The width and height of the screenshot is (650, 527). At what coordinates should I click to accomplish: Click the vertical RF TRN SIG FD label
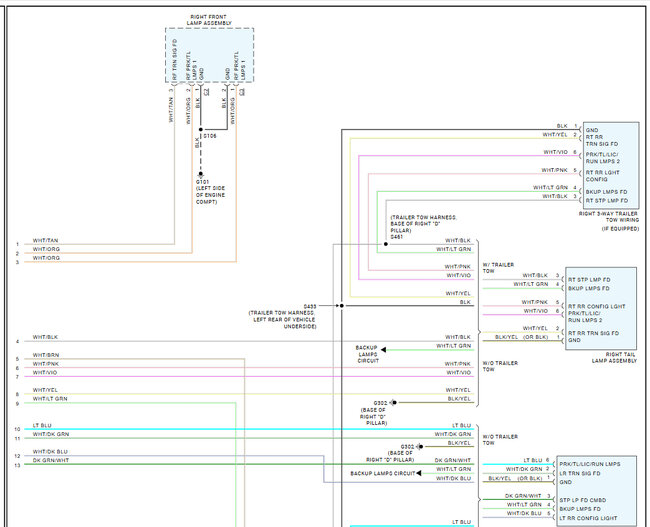(175, 59)
